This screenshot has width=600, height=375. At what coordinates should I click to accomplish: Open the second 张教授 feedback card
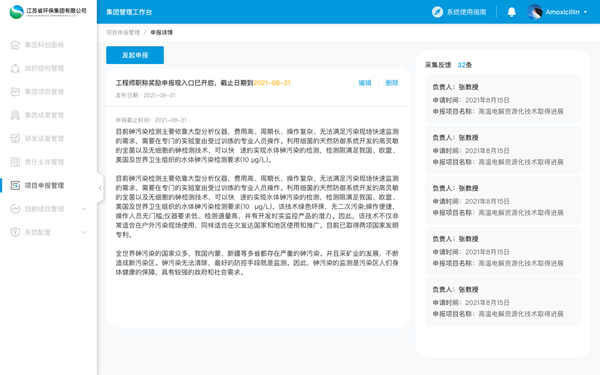(503, 150)
